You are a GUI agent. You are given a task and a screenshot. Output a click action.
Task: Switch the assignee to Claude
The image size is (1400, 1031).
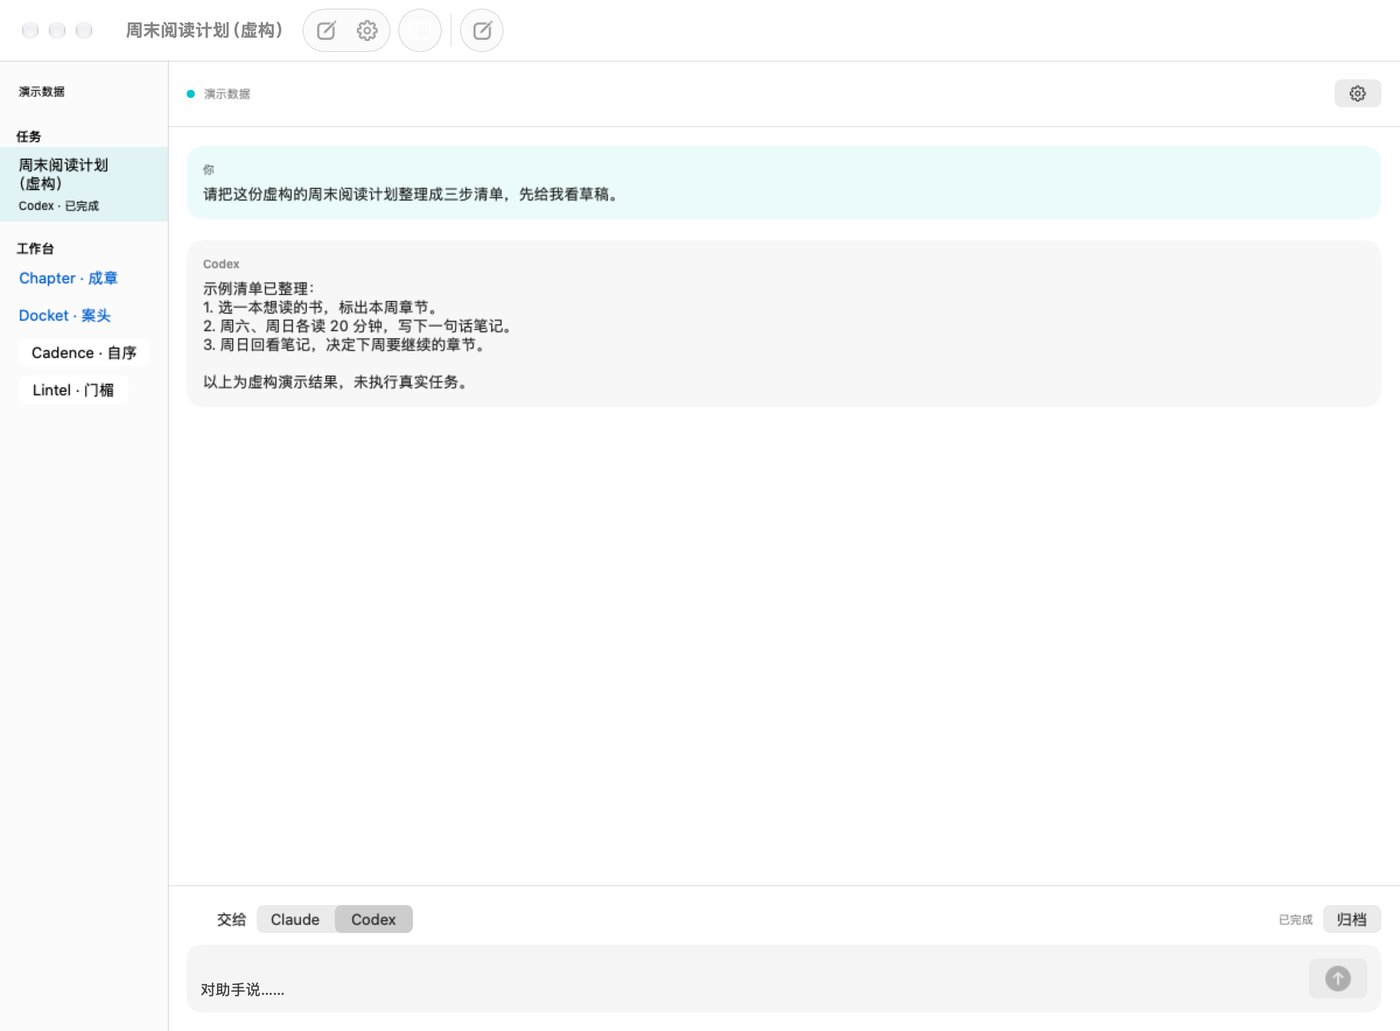(295, 919)
